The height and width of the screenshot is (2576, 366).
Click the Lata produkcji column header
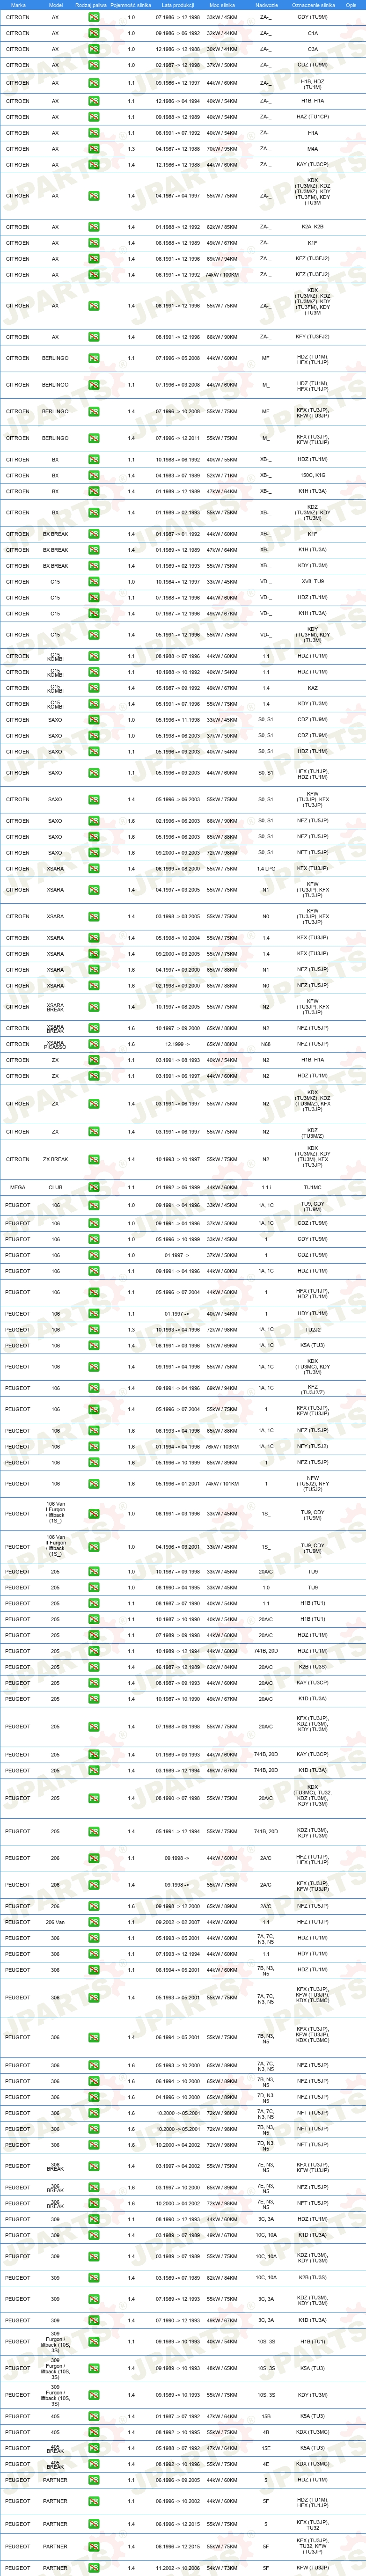[177, 5]
